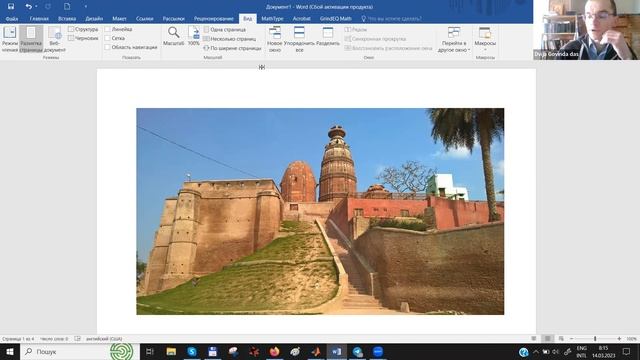Image resolution: width=640 pixels, height=360 pixels.
Task: Choose the Структура view option
Action: pyautogui.click(x=83, y=29)
